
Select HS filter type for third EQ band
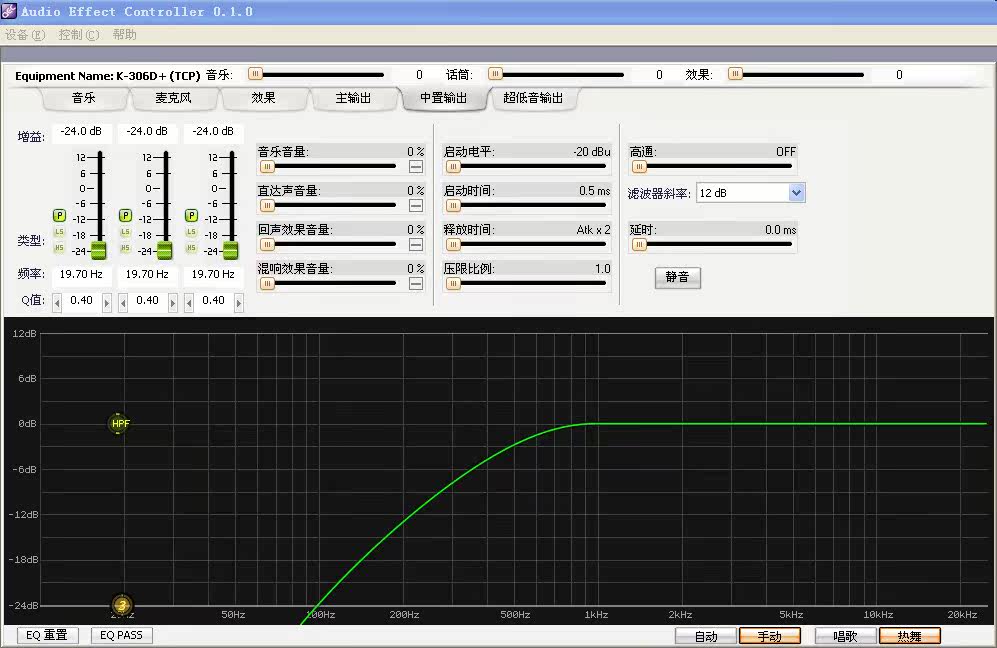coord(191,248)
